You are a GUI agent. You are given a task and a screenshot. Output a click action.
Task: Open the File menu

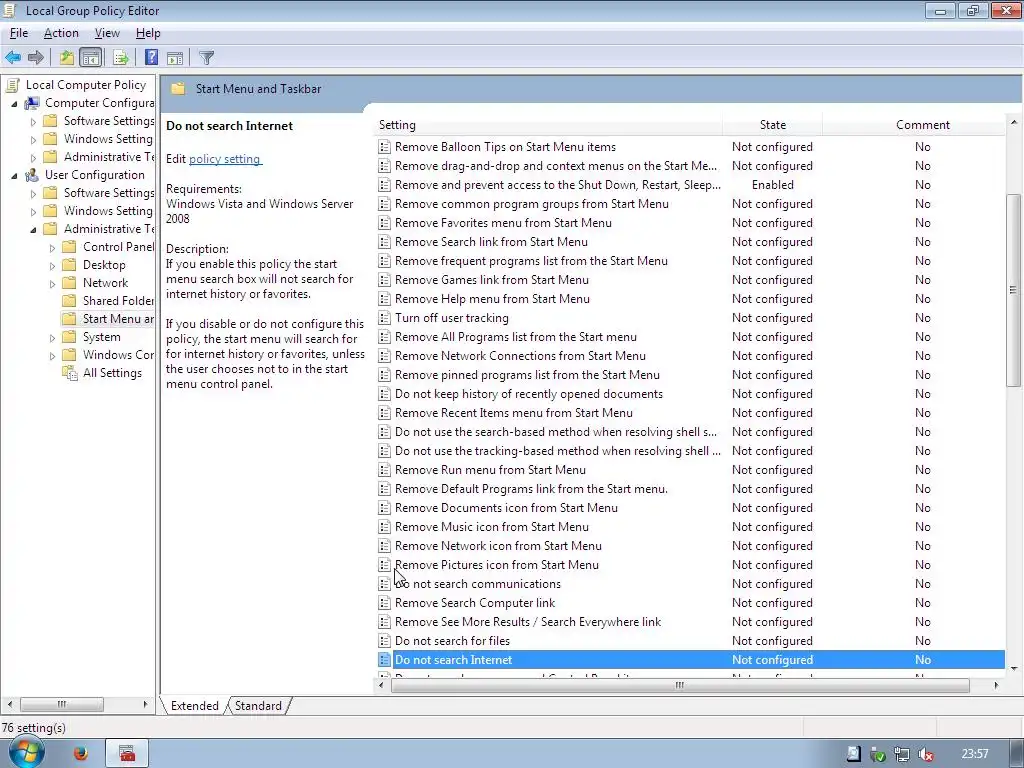(x=18, y=33)
